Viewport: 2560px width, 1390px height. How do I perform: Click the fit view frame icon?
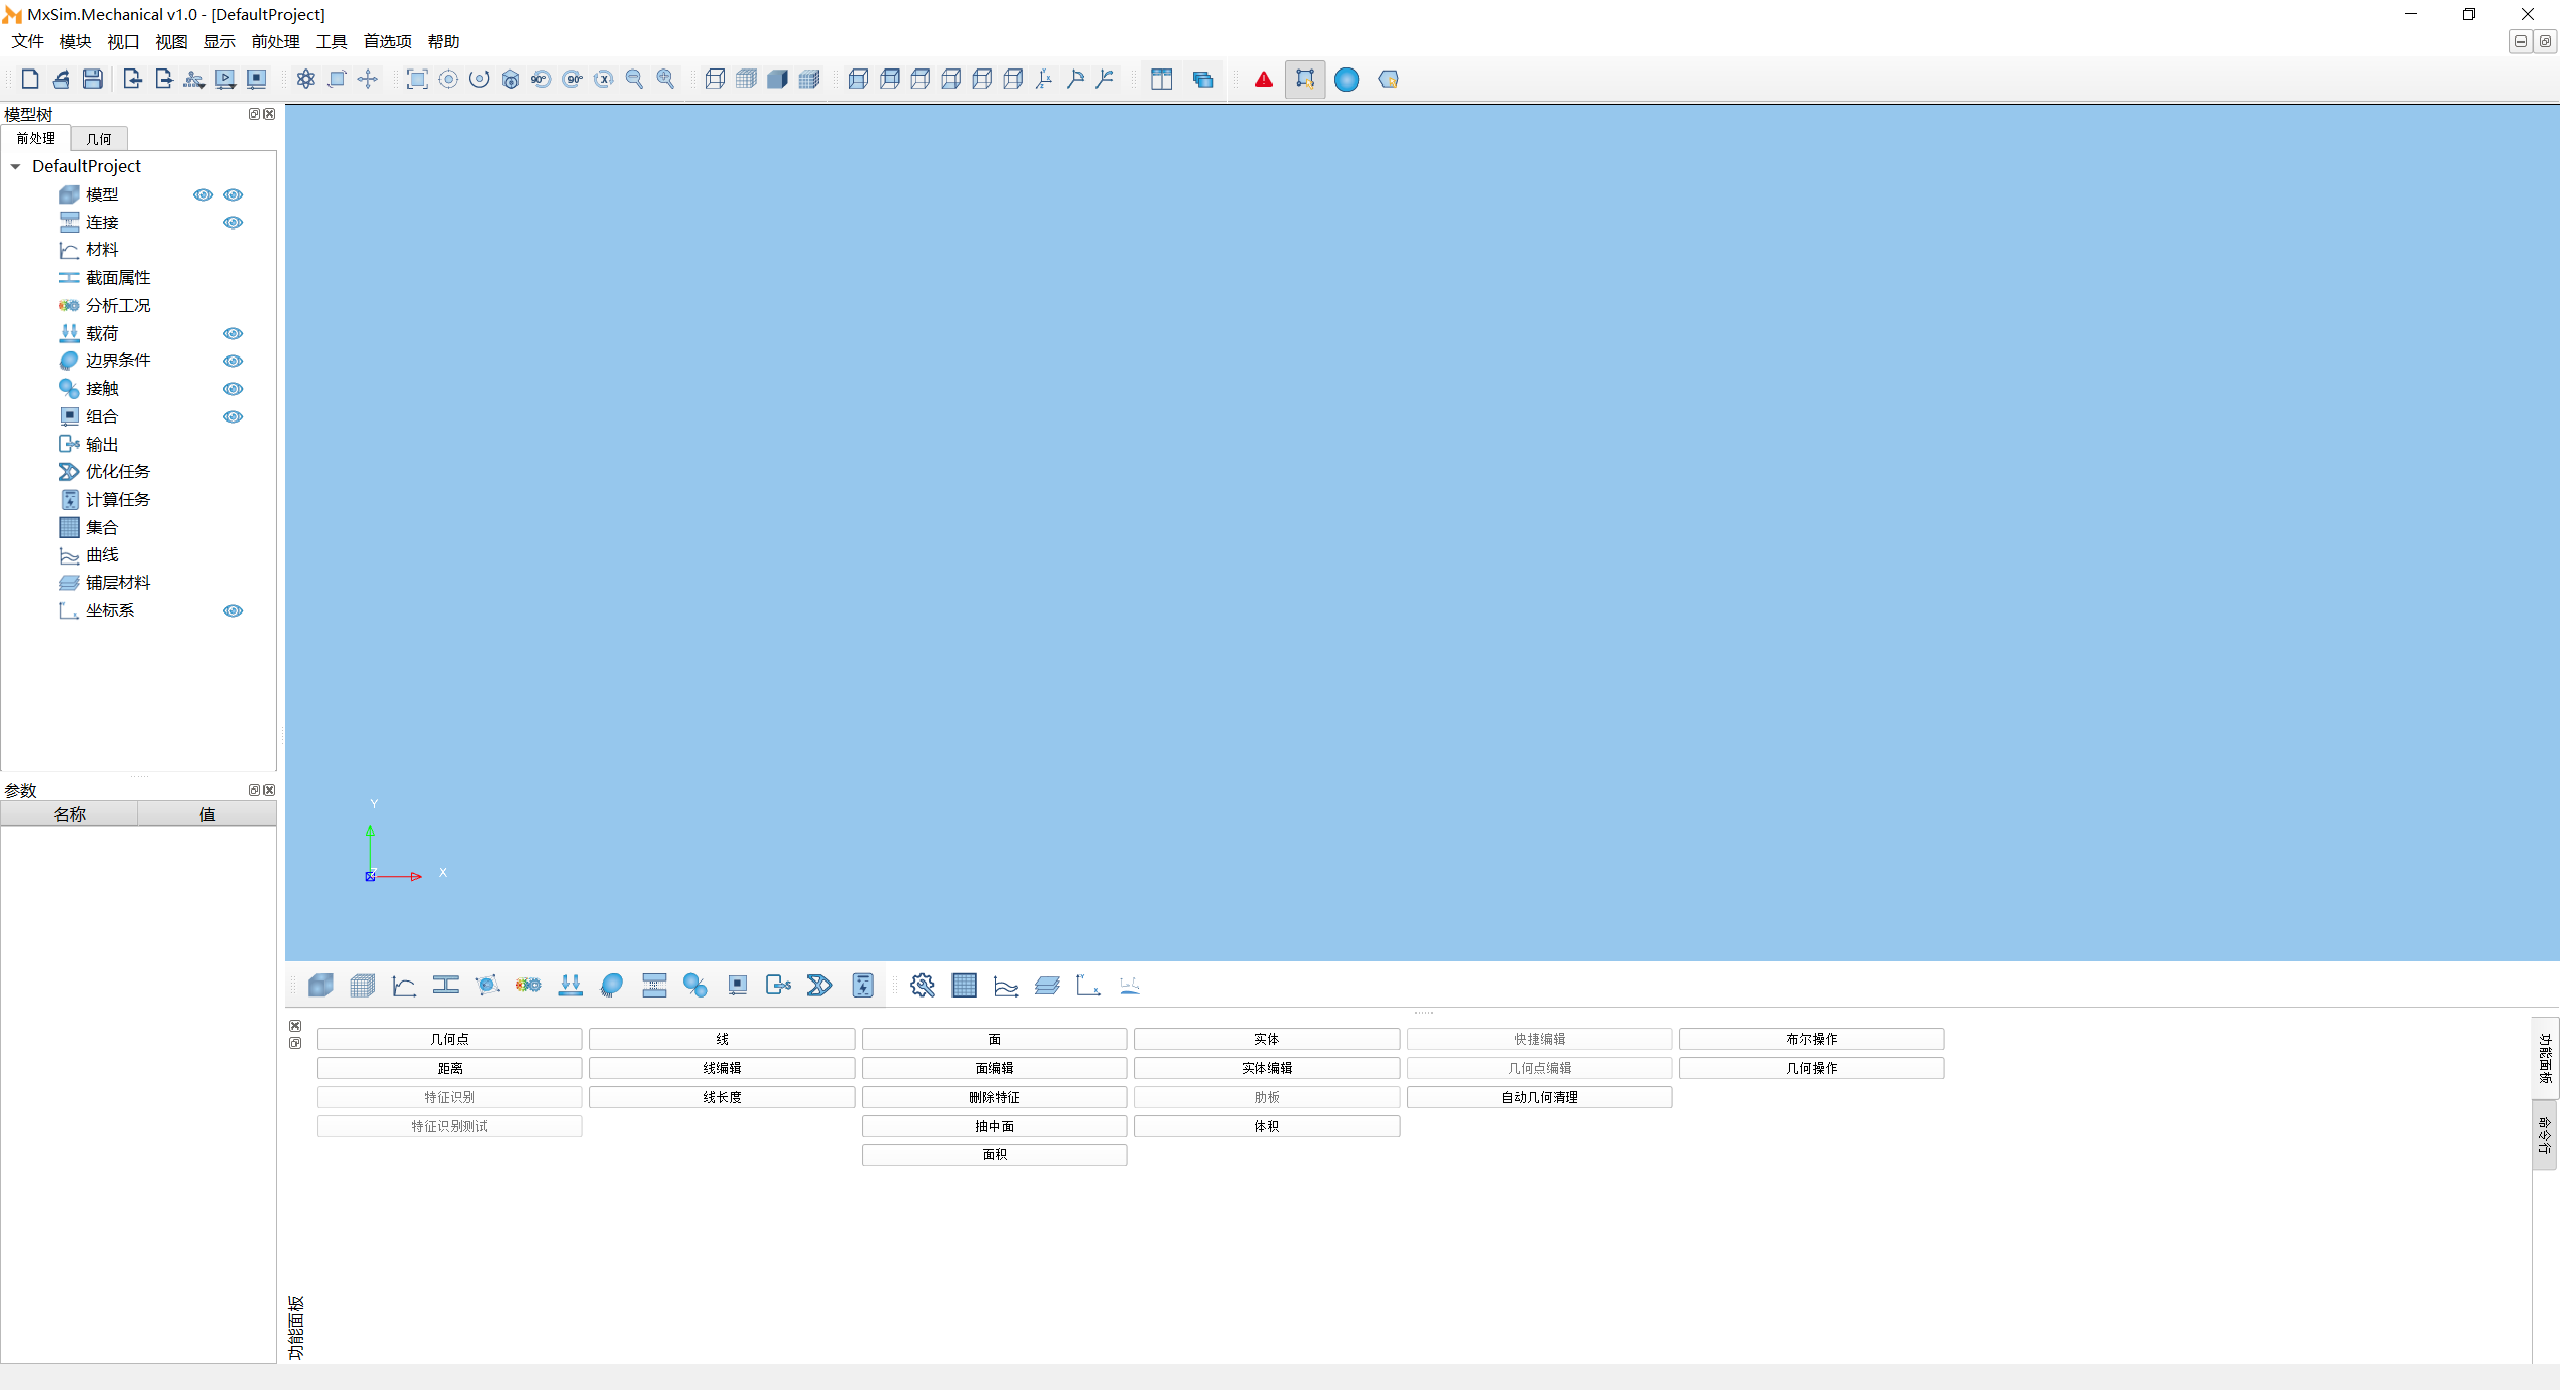(417, 79)
